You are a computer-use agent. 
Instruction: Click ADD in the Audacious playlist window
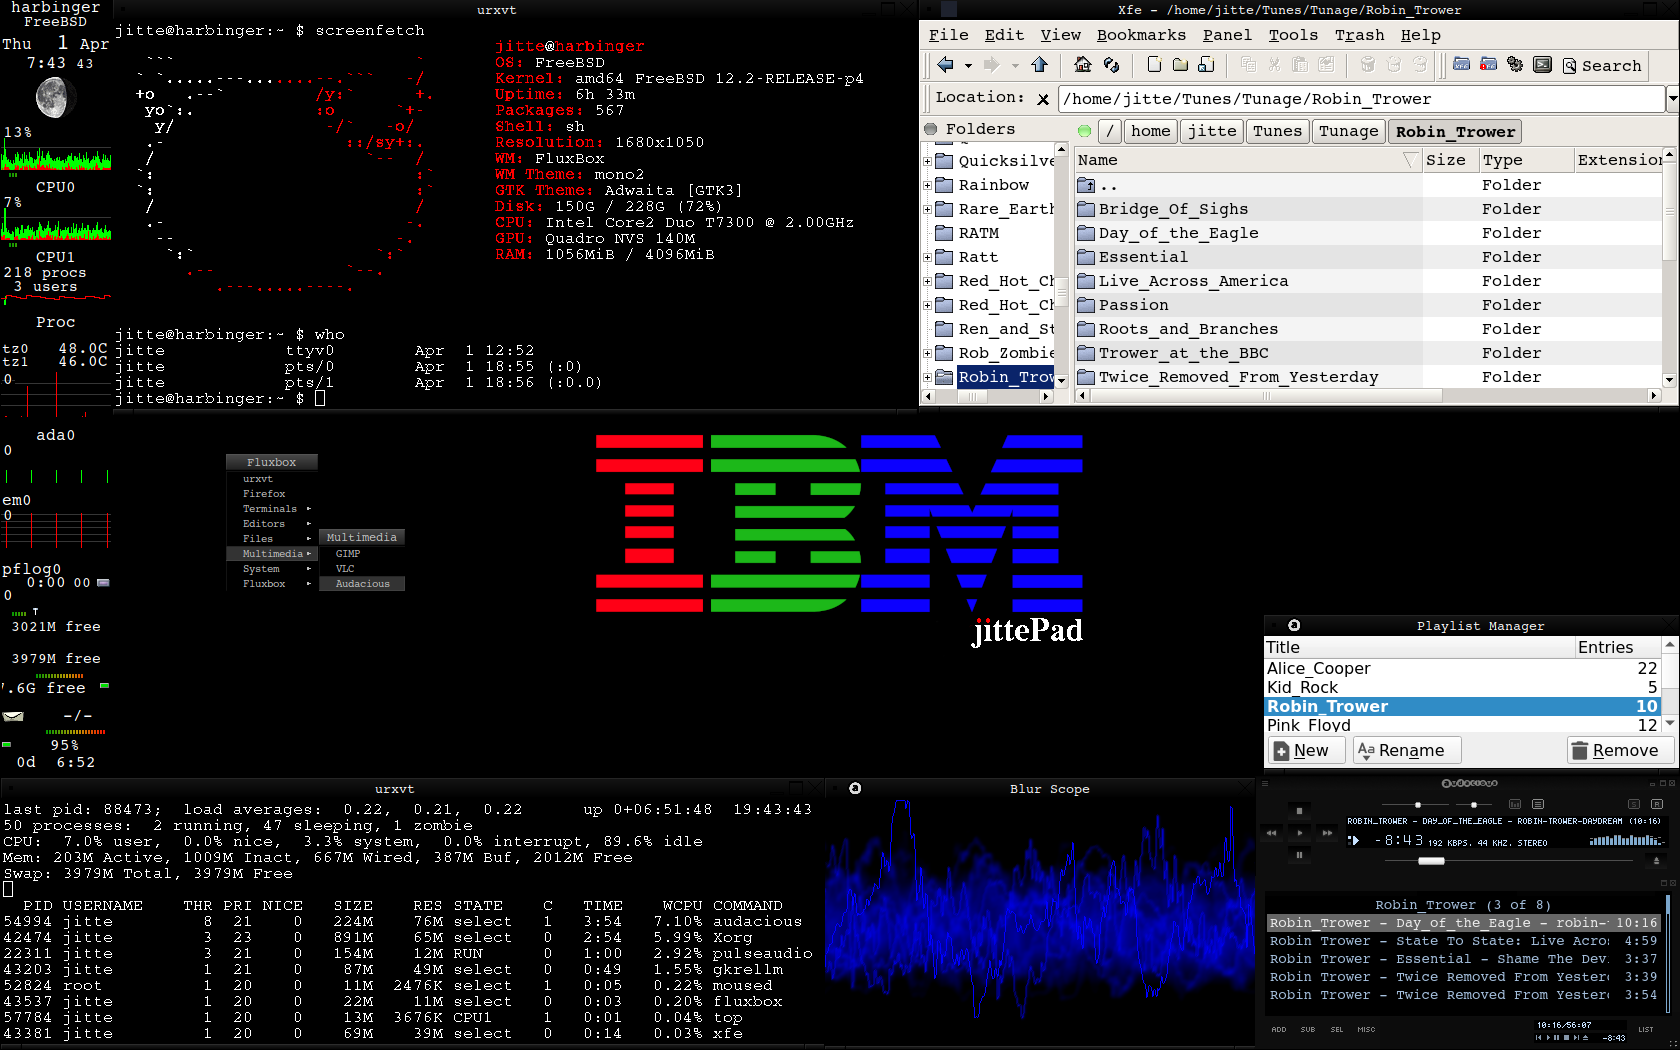tap(1279, 1029)
